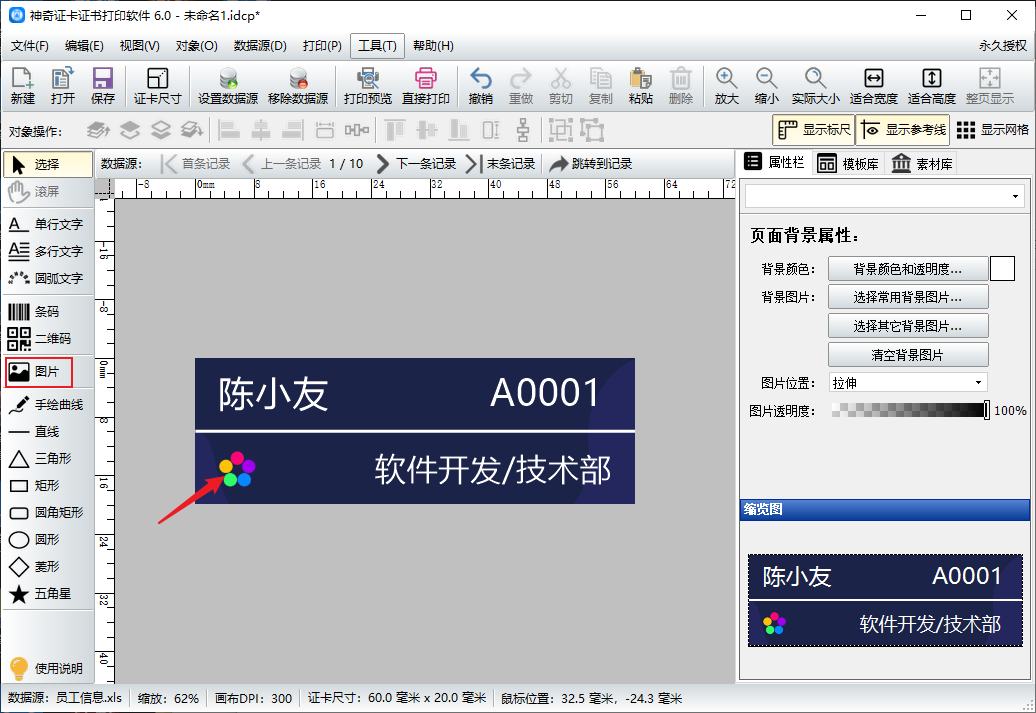Open image position (图片位置) dropdown
The width and height of the screenshot is (1036, 713).
pos(907,383)
